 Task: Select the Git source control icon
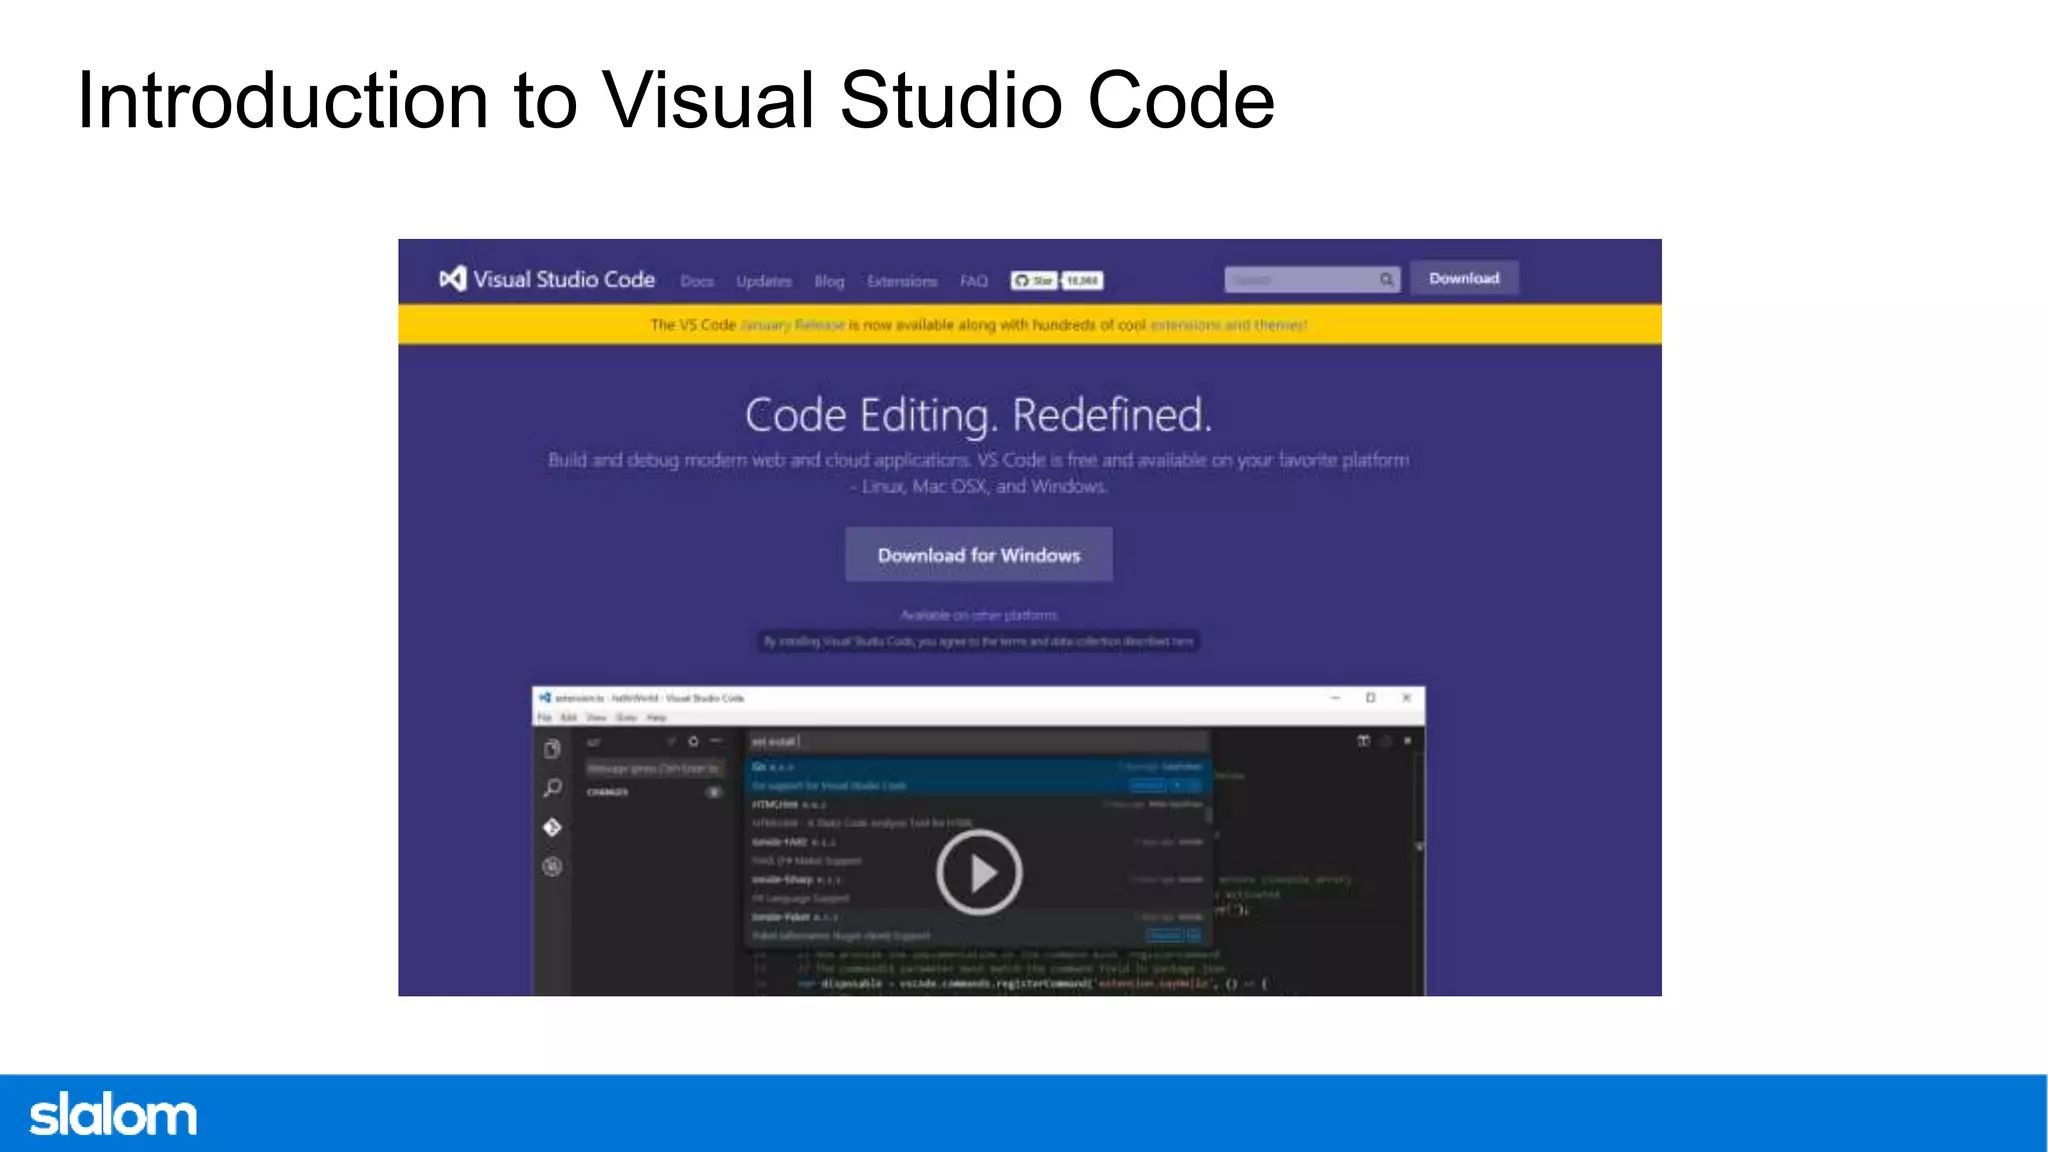tap(552, 827)
